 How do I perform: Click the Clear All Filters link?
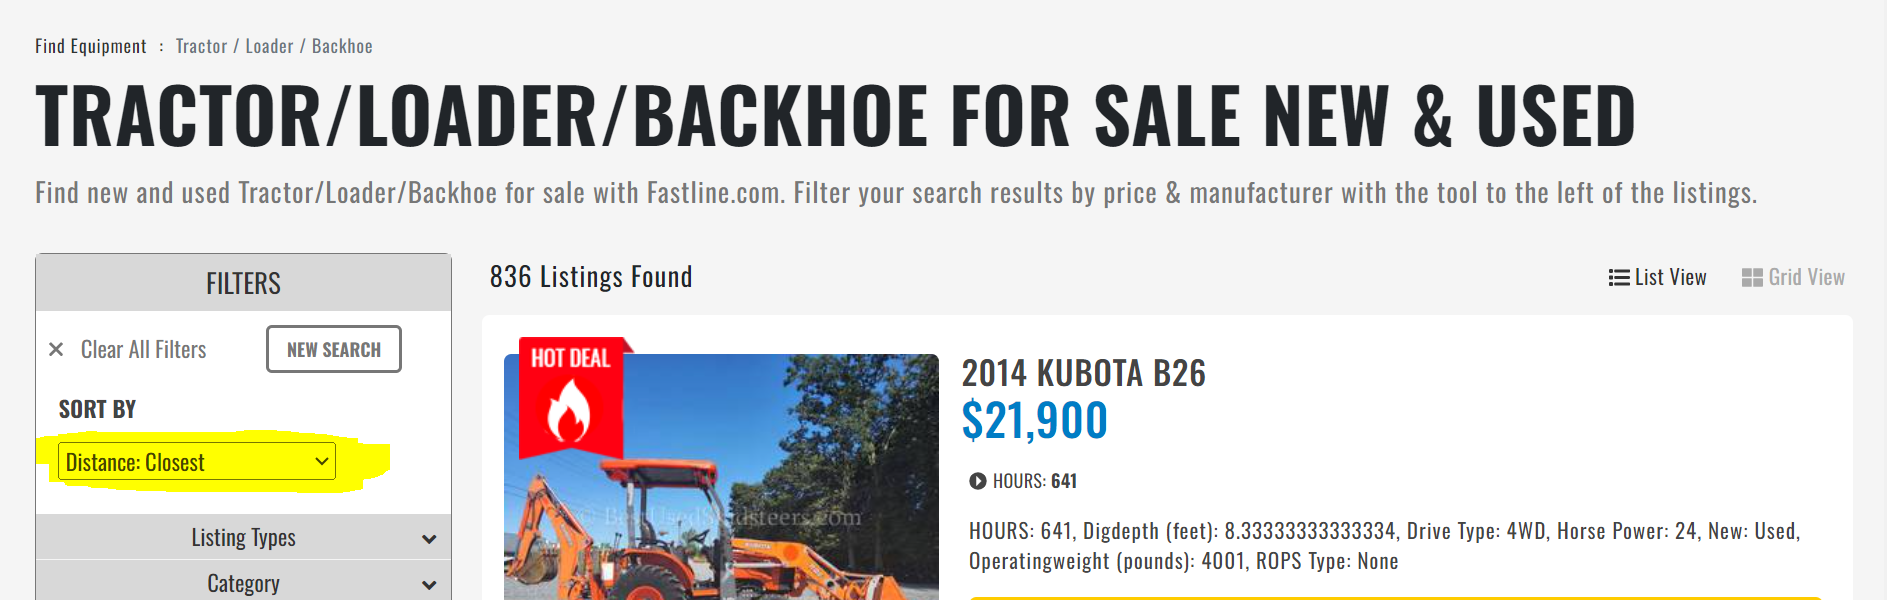pos(143,349)
